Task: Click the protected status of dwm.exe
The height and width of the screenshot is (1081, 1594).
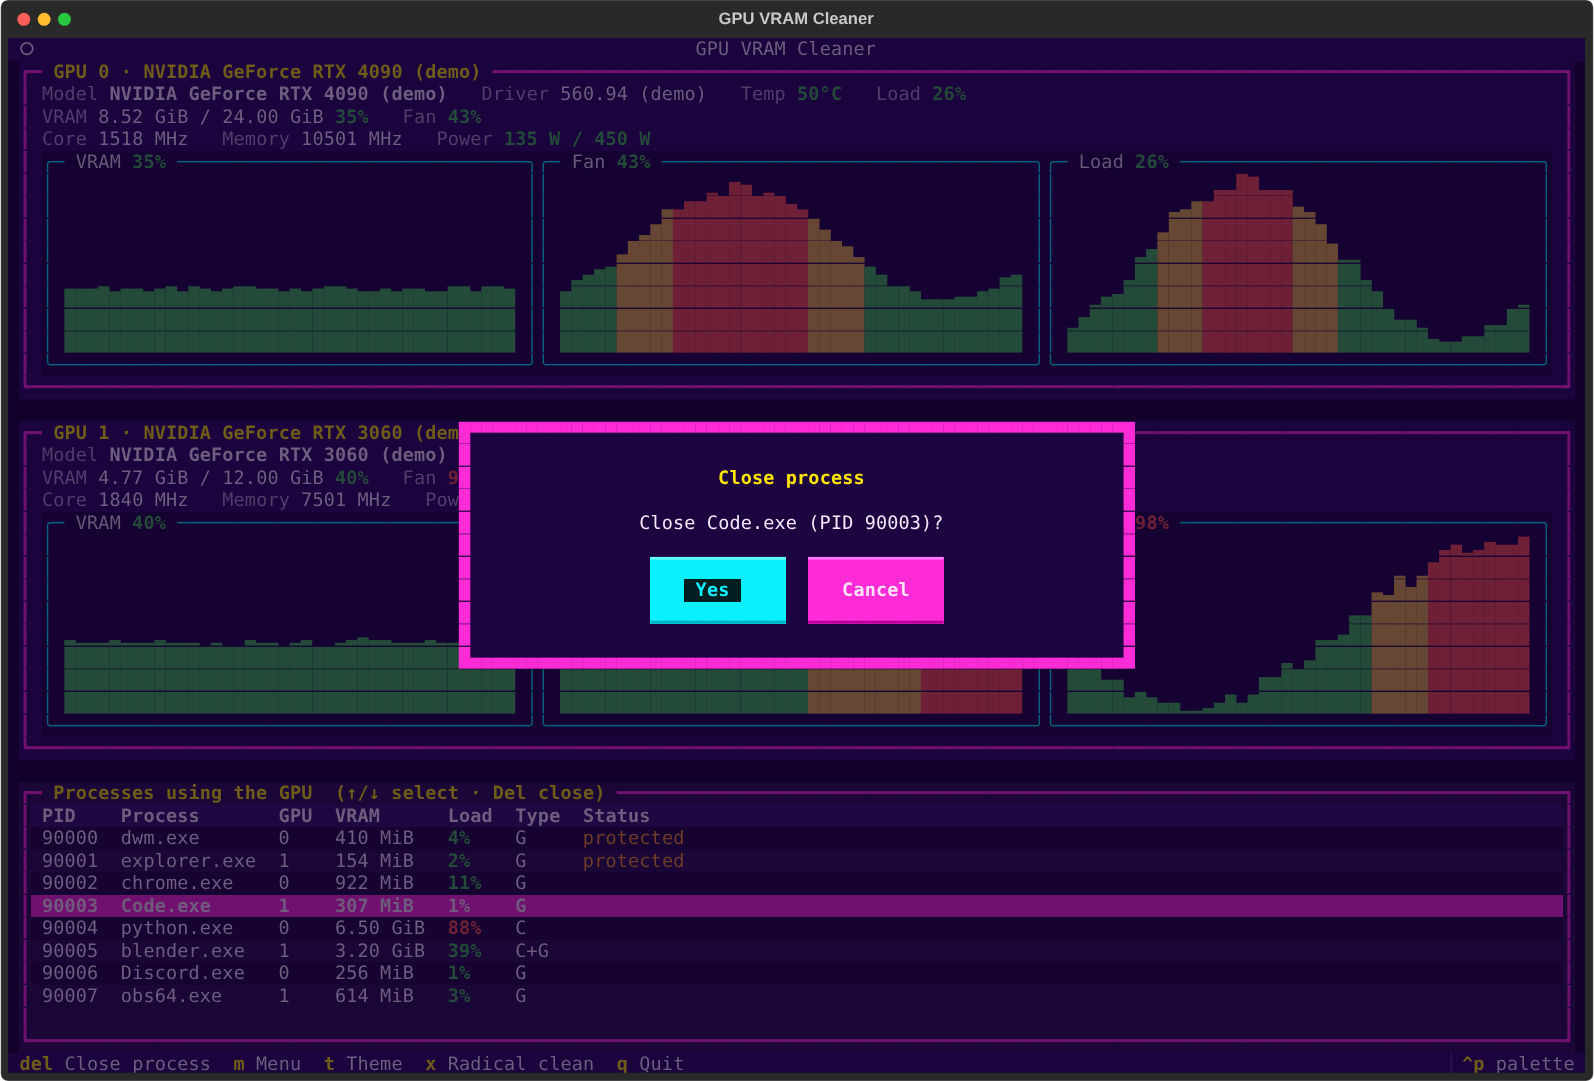Action: click(633, 838)
